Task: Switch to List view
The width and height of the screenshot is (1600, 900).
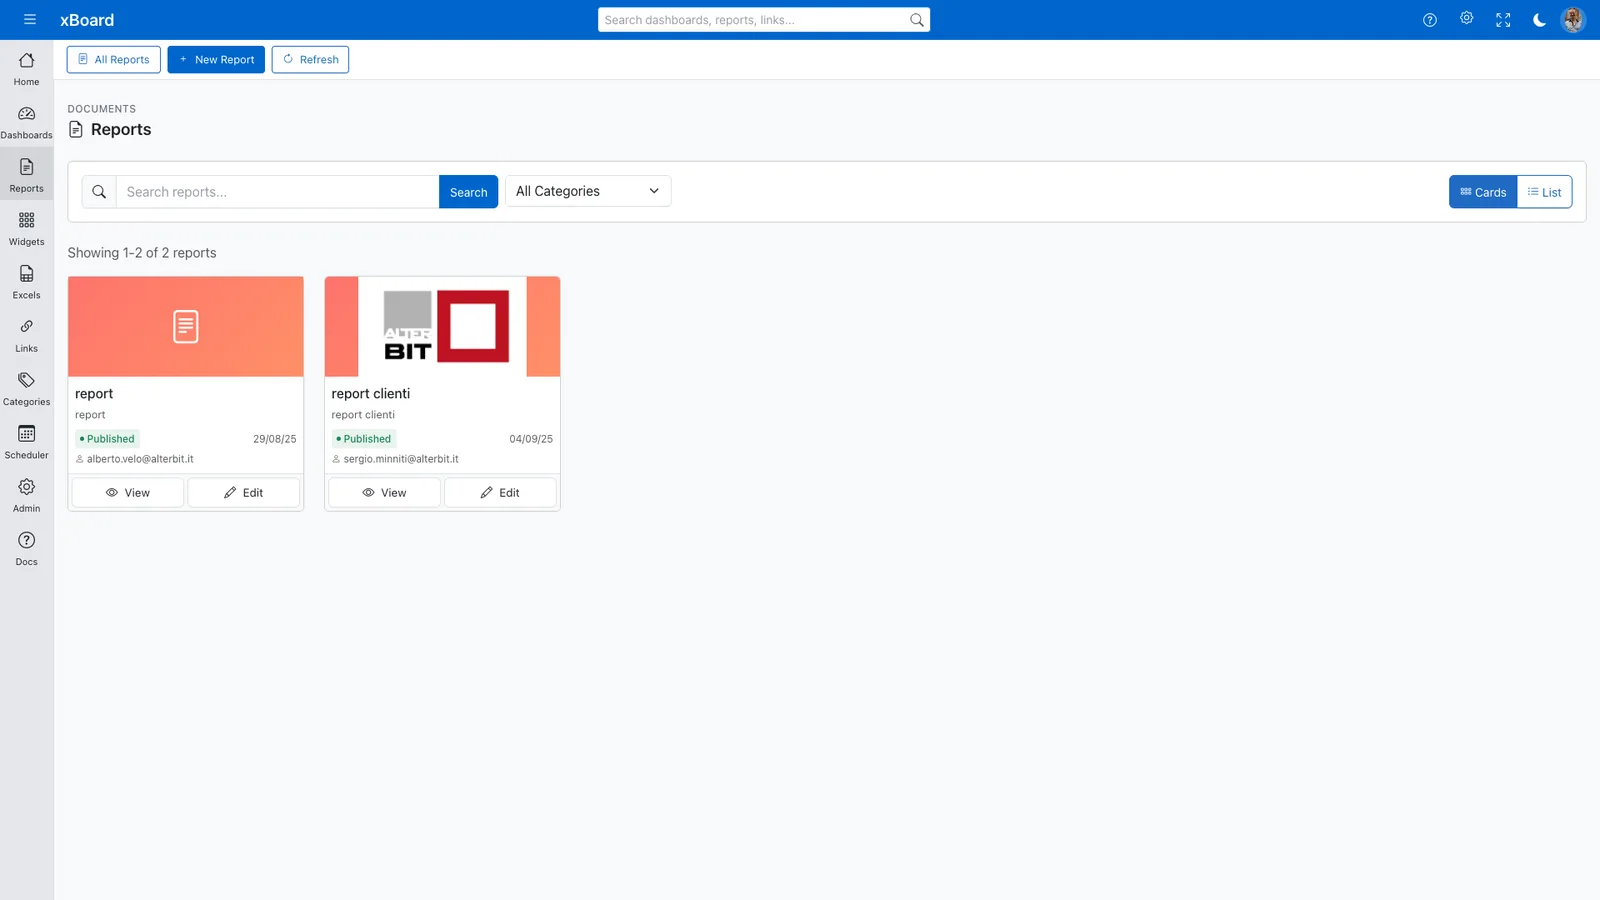Action: pos(1544,192)
